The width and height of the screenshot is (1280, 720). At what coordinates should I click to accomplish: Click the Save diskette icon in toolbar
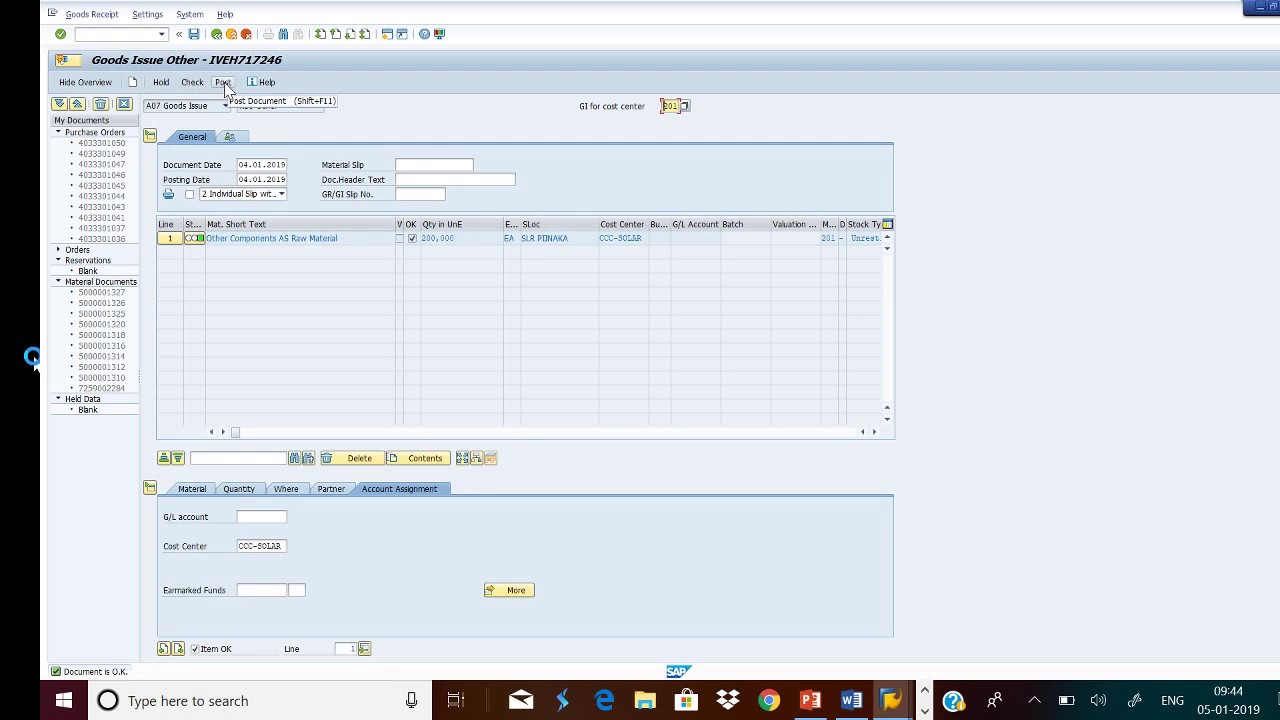coord(194,34)
